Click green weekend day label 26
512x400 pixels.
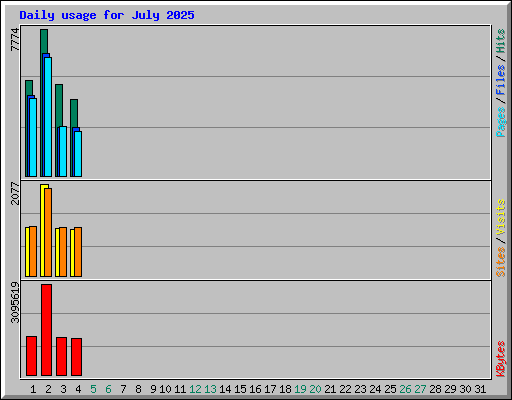(x=405, y=389)
